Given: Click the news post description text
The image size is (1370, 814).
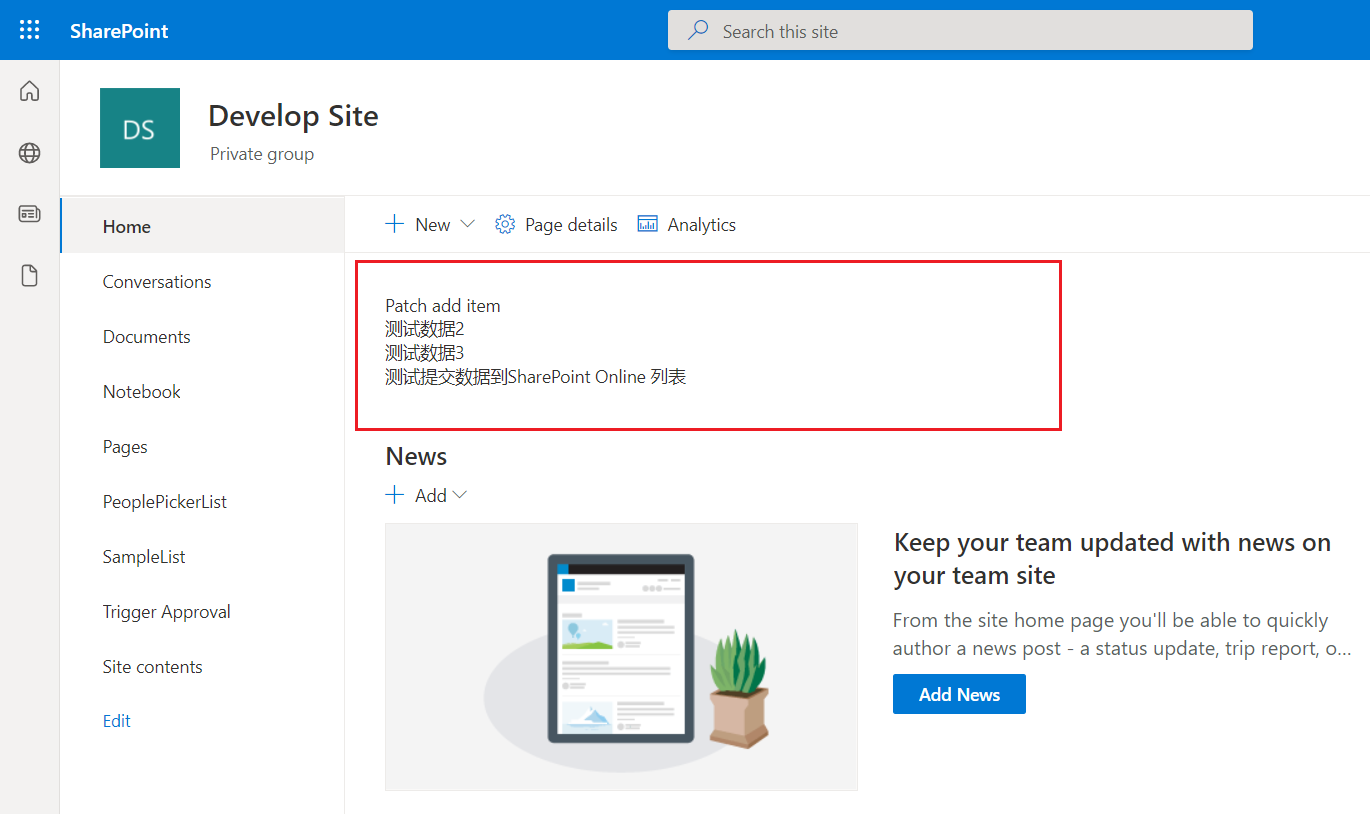Looking at the screenshot, I should [x=1122, y=634].
